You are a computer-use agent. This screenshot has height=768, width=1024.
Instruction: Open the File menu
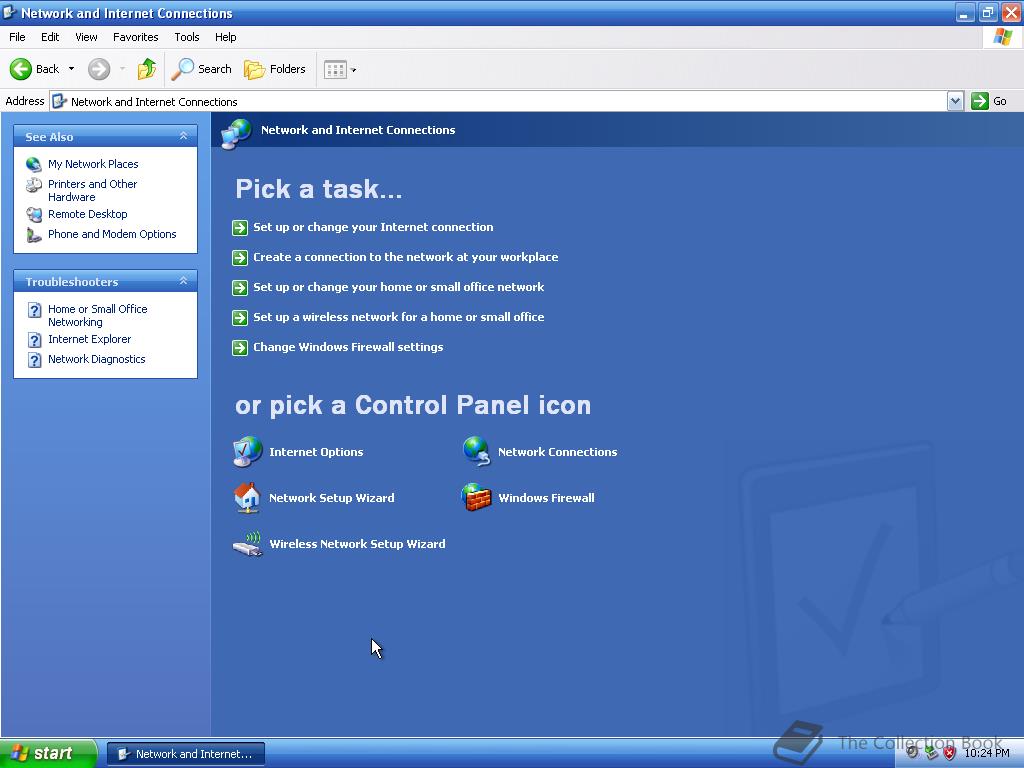[18, 37]
